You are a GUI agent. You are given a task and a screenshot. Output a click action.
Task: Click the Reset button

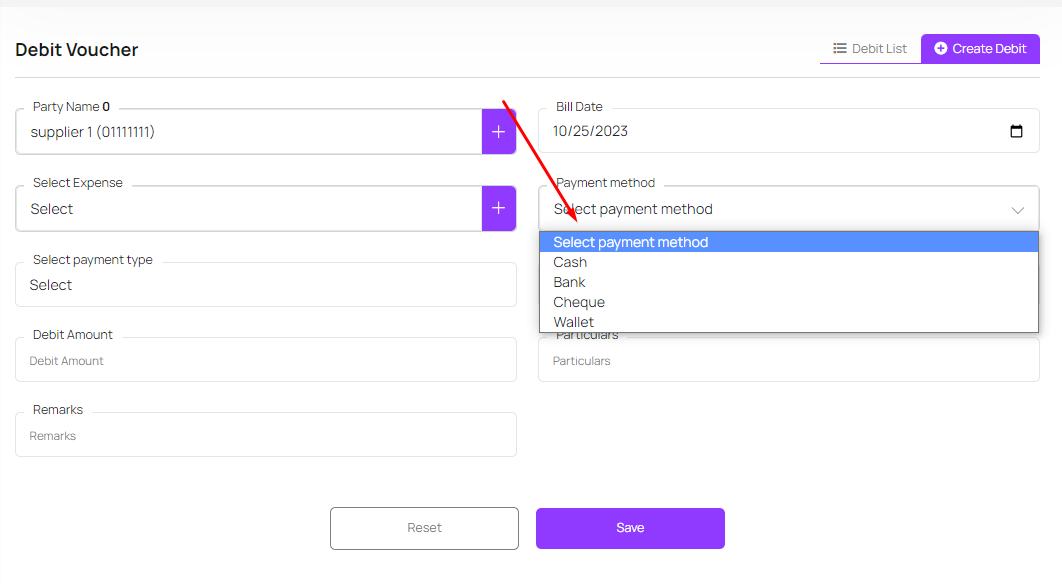coord(424,528)
